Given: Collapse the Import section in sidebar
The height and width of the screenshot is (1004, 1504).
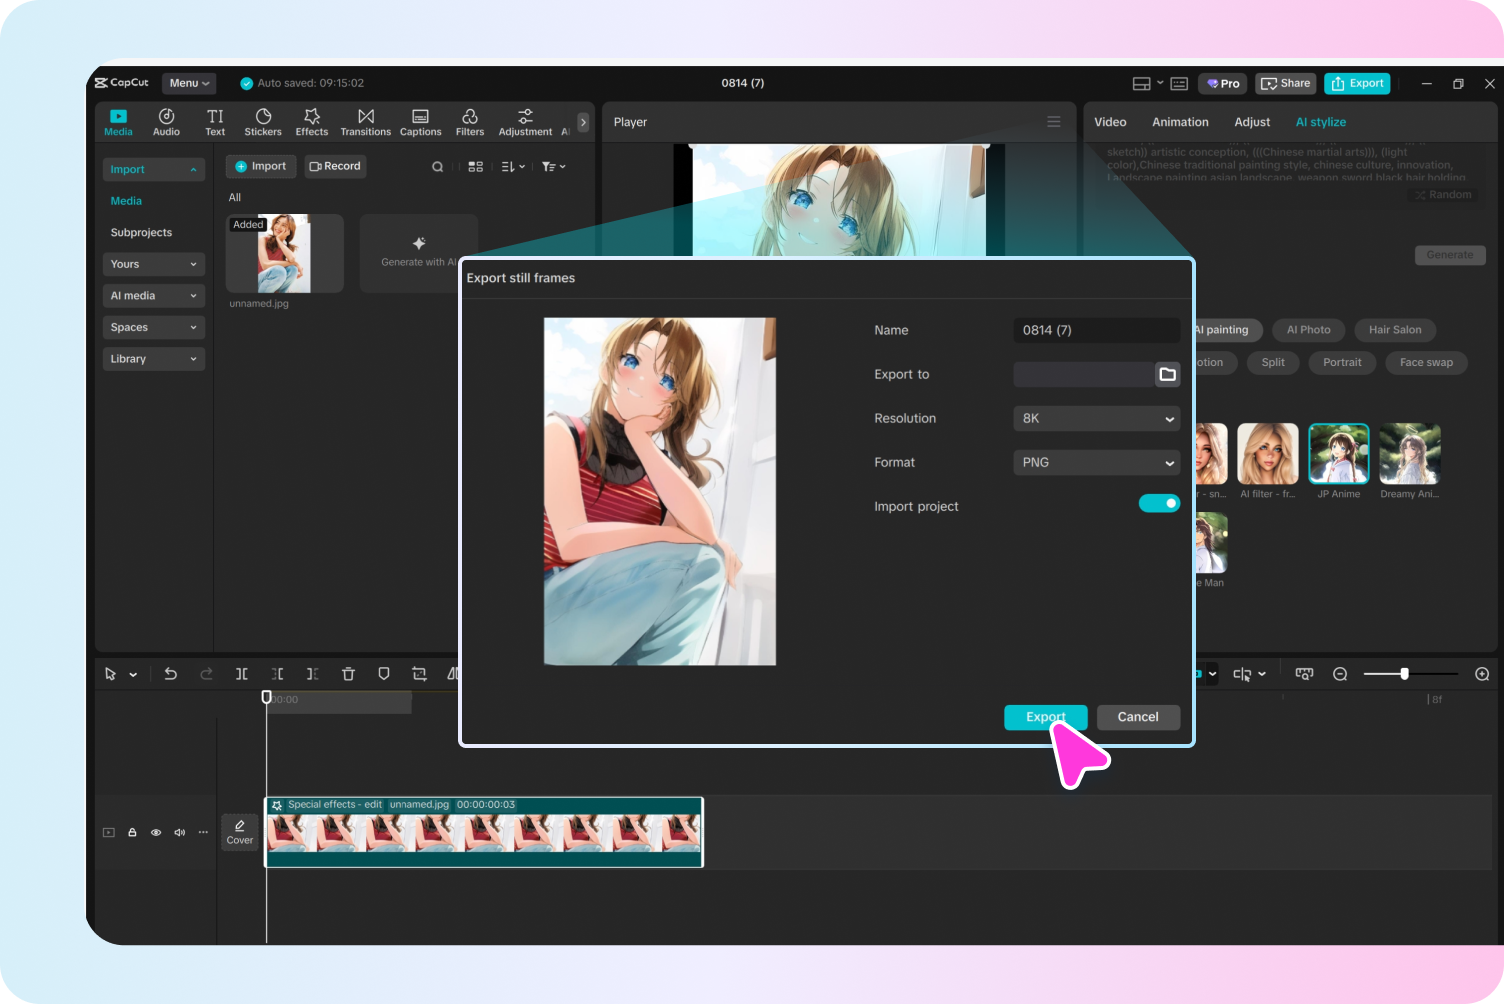Looking at the screenshot, I should point(154,170).
